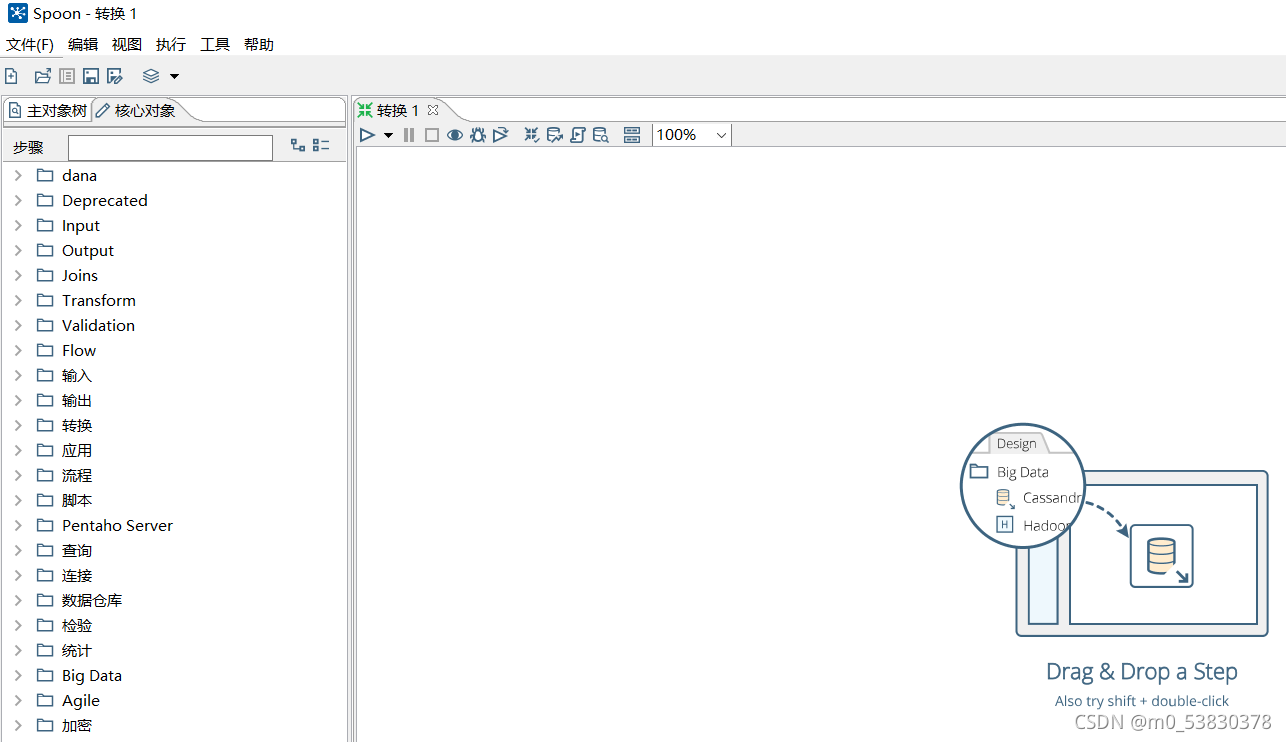Click the open file folder icon
This screenshot has width=1286, height=742.
(x=43, y=76)
